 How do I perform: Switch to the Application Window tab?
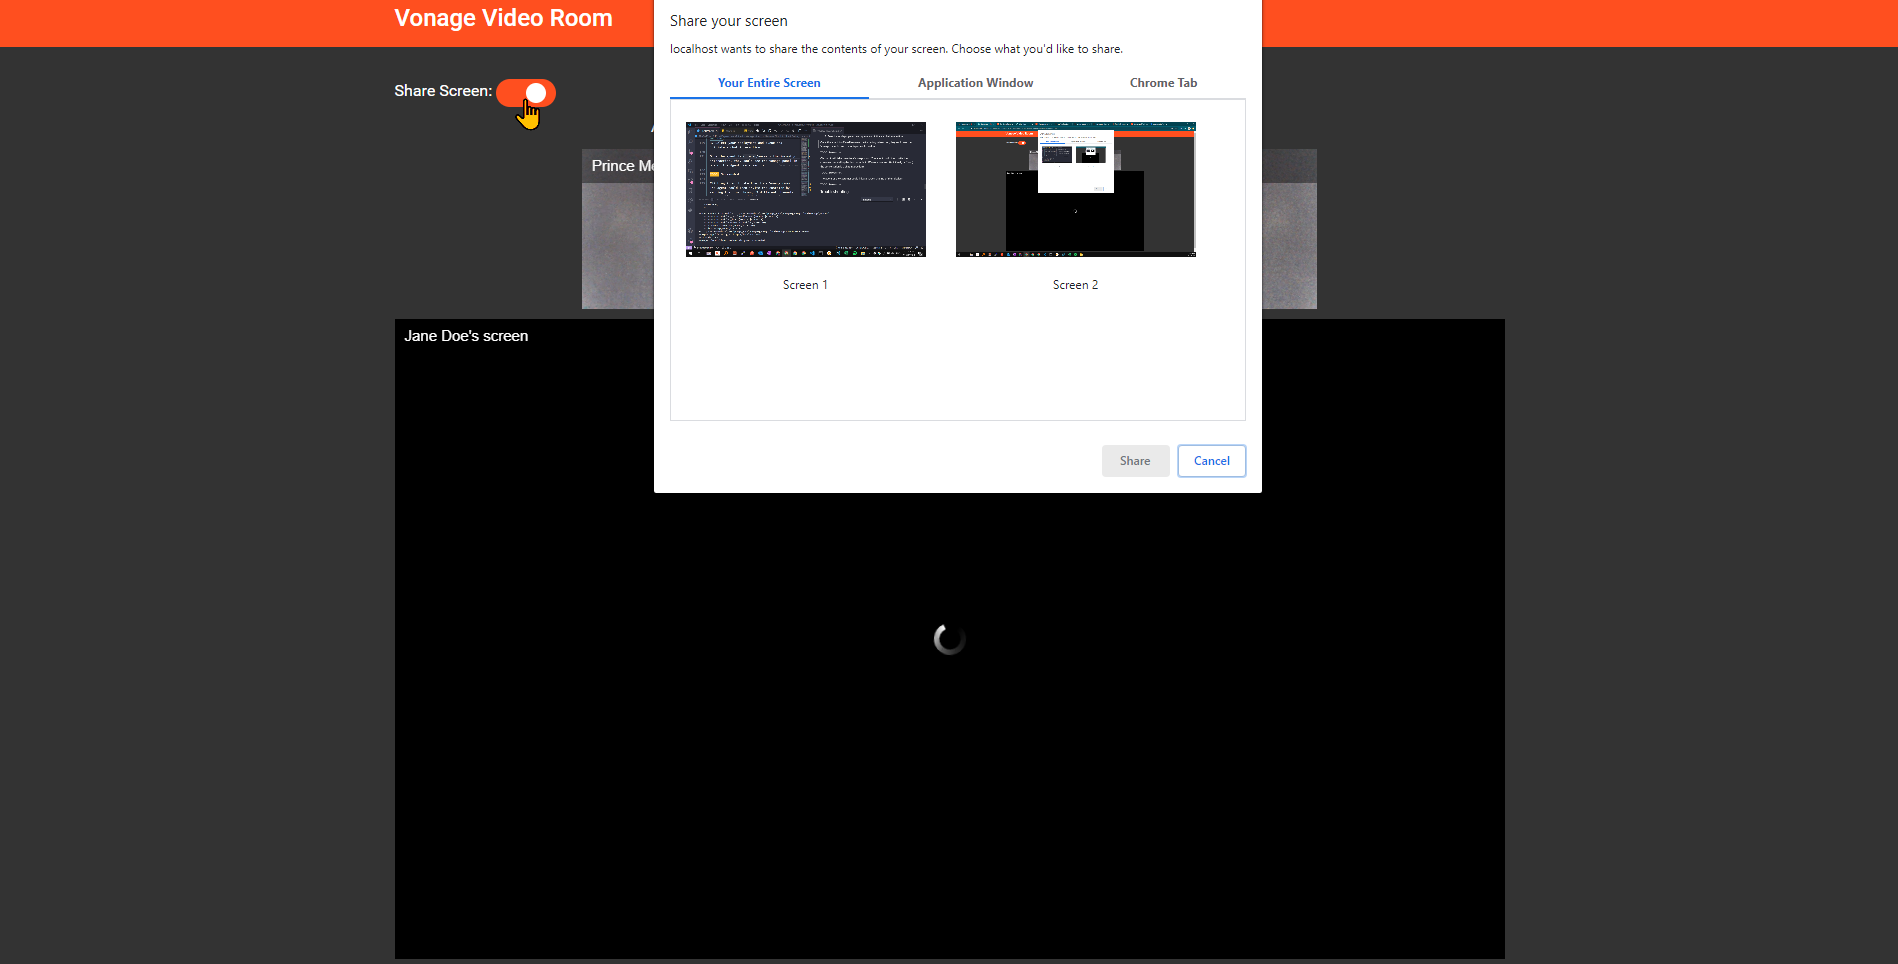(x=974, y=83)
